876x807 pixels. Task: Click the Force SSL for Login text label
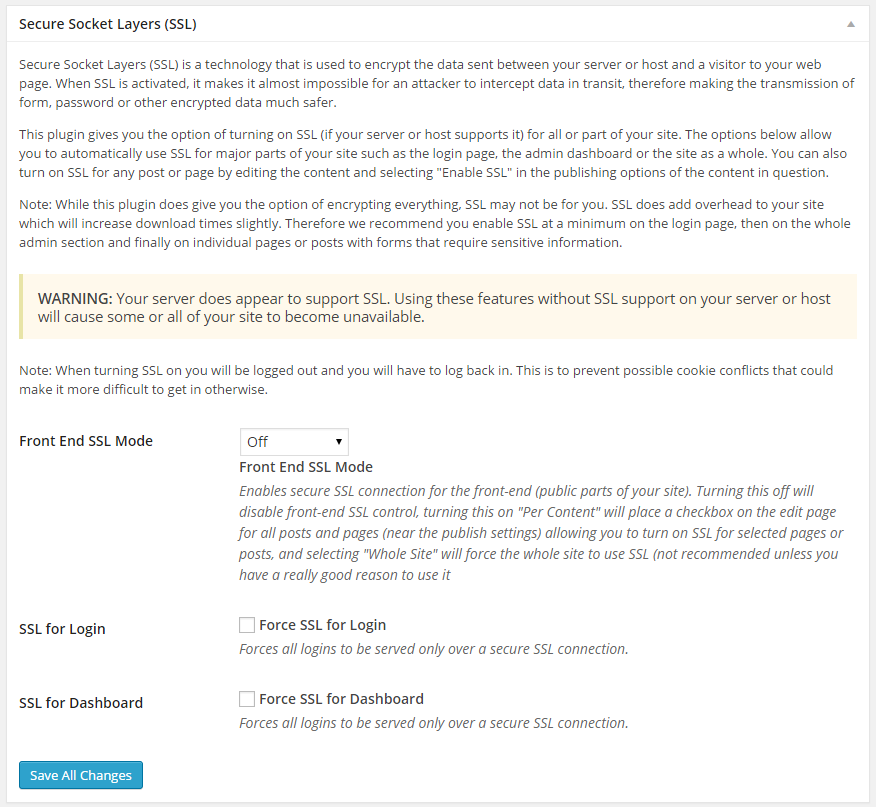[322, 624]
